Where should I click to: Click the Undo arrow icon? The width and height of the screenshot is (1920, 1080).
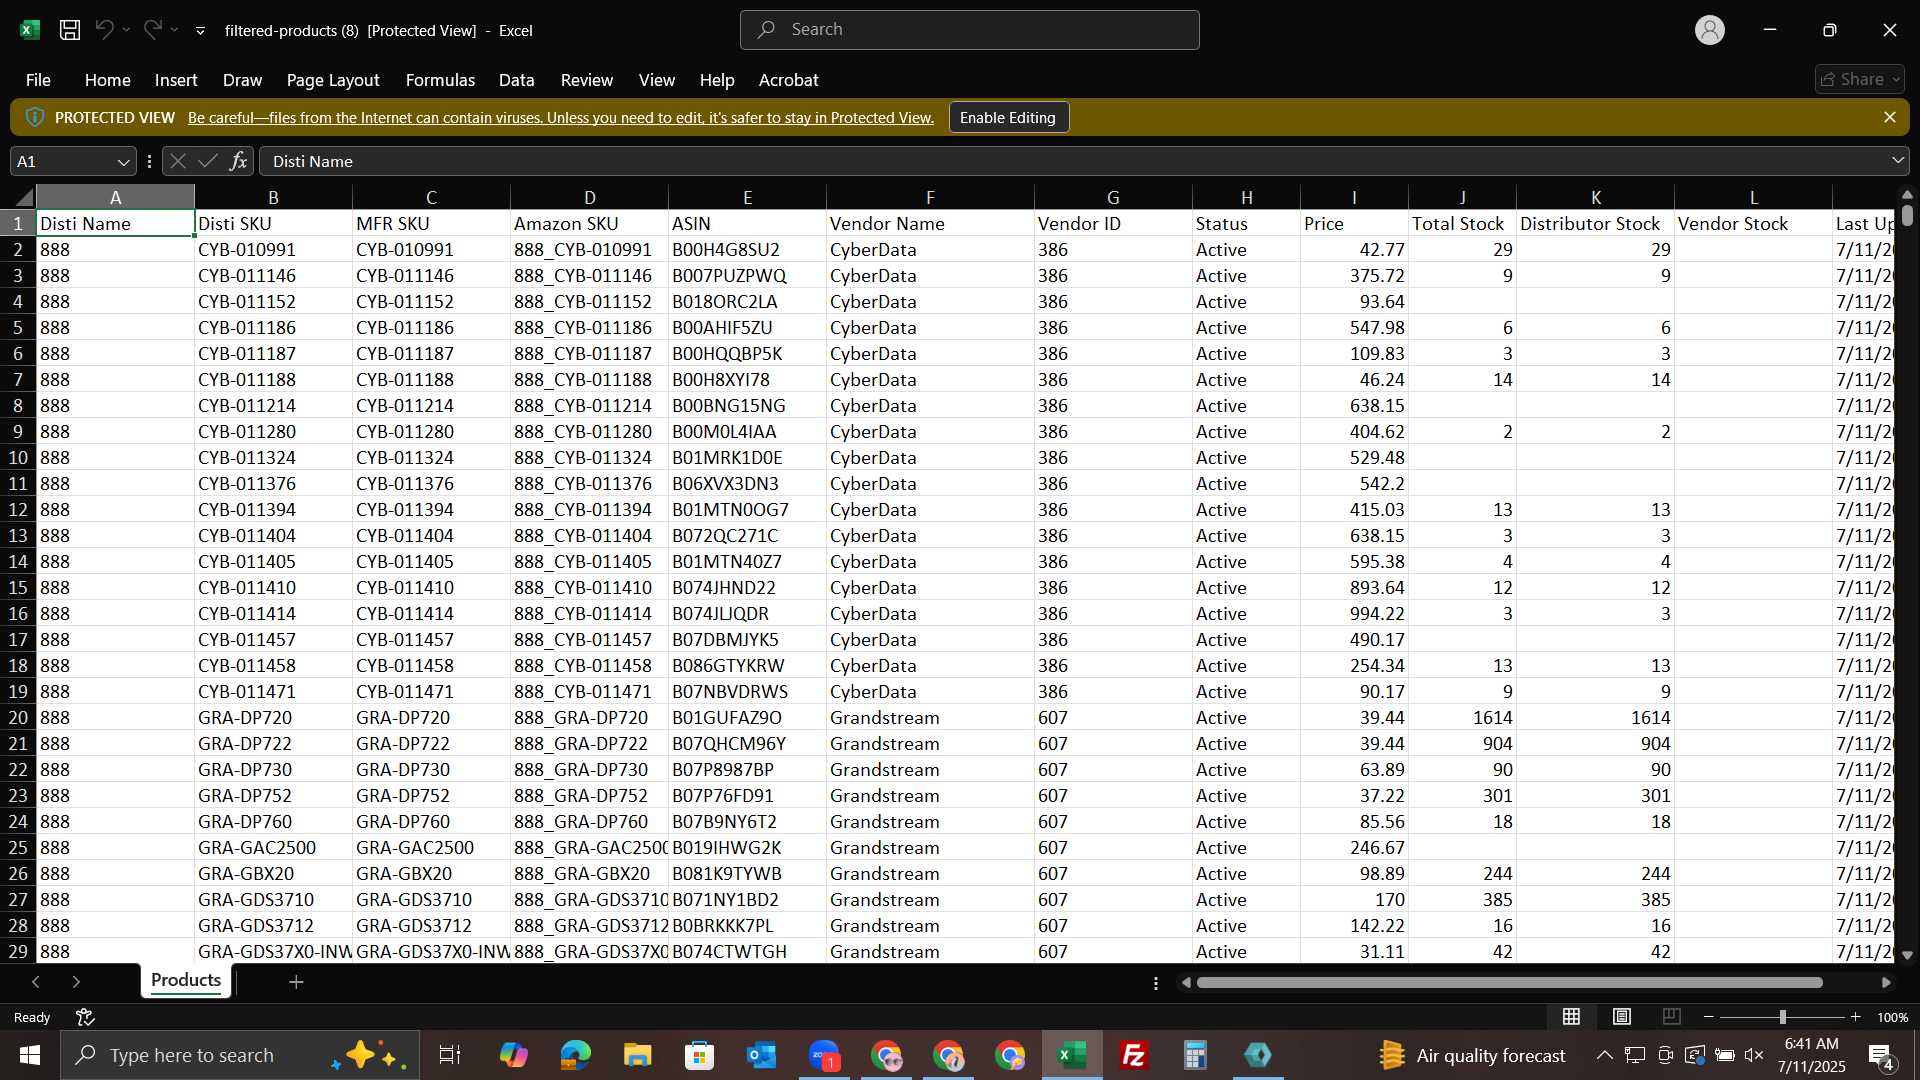pos(104,30)
